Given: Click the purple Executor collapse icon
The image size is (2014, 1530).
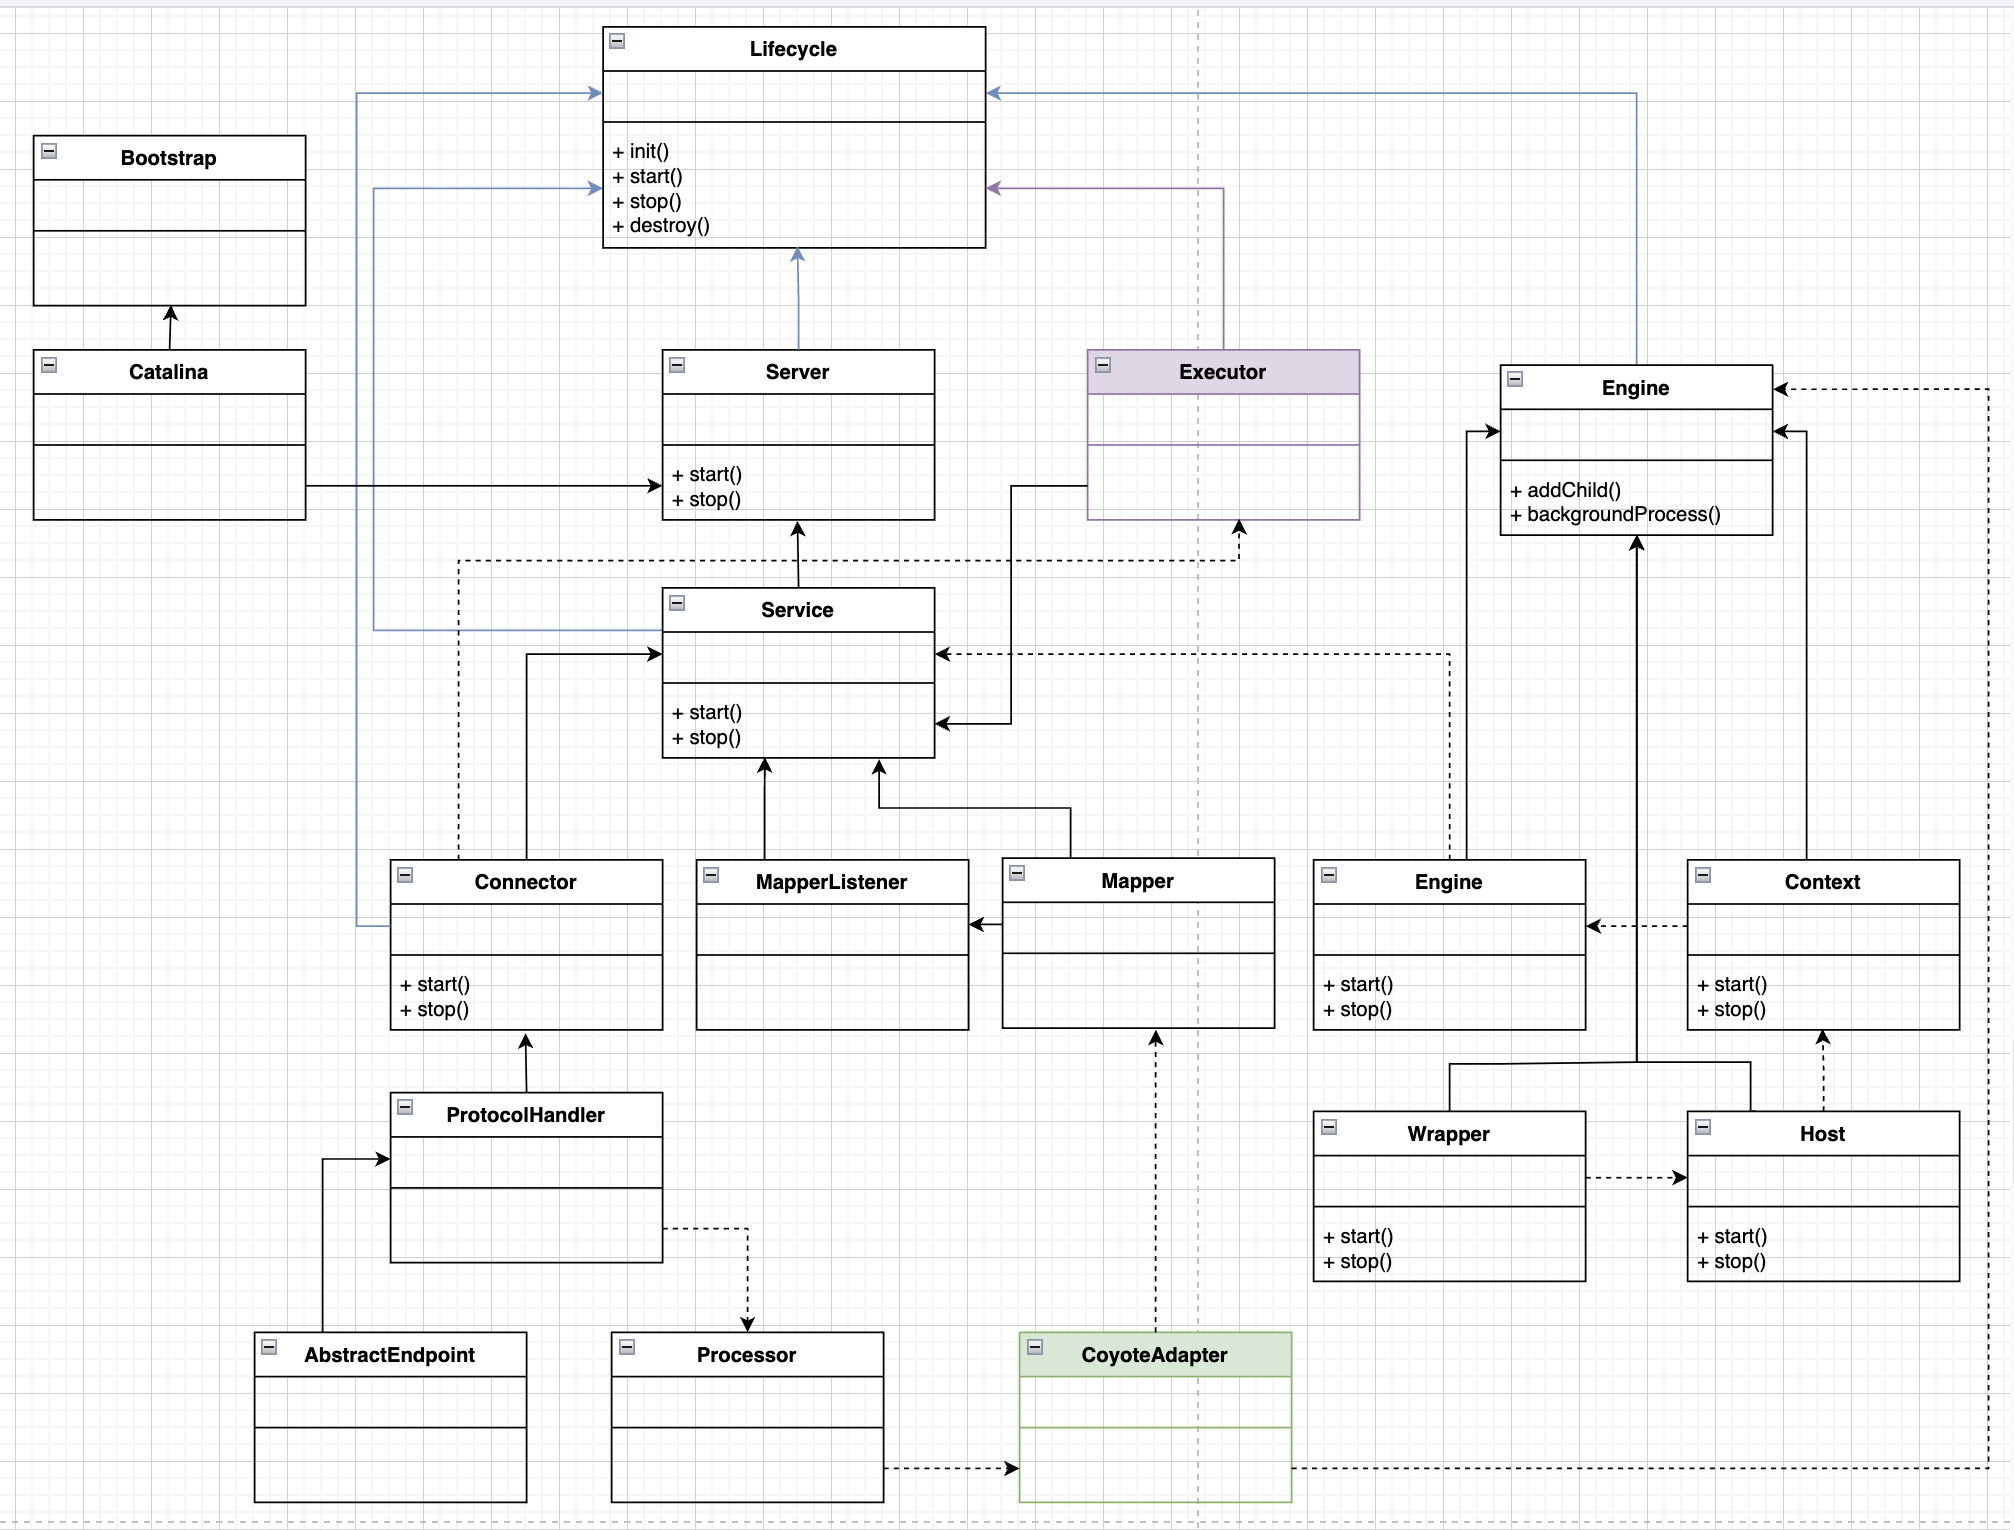Looking at the screenshot, I should tap(1103, 365).
